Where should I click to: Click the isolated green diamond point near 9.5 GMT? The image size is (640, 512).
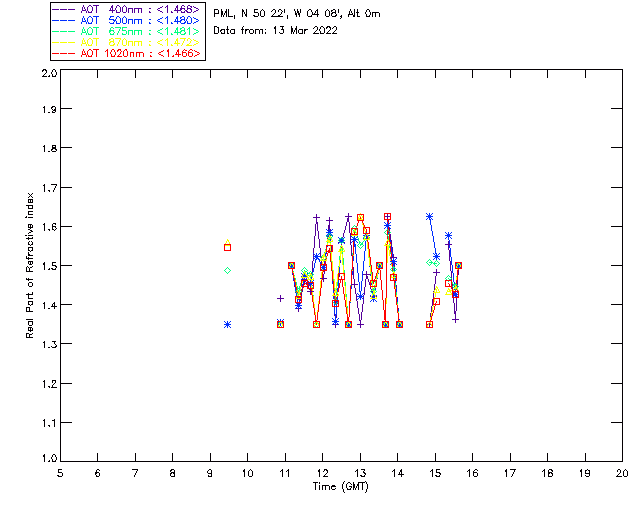click(x=228, y=270)
